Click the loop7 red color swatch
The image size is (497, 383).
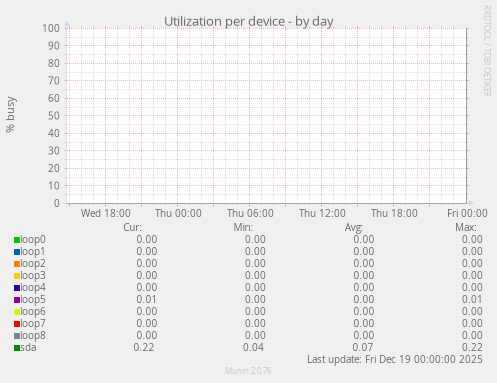17,324
